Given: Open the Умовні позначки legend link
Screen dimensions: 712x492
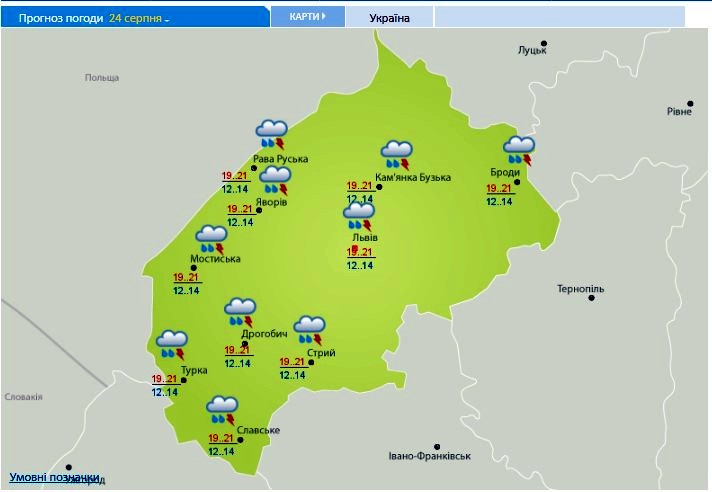Looking at the screenshot, I should tap(55, 477).
